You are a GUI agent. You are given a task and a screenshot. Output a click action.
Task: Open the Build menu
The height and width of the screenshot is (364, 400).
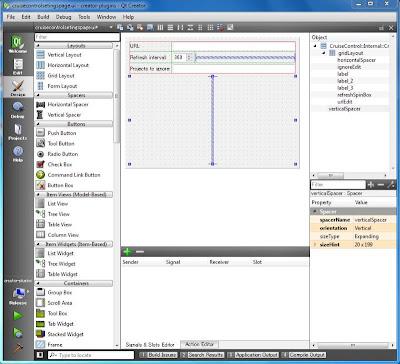pos(43,17)
